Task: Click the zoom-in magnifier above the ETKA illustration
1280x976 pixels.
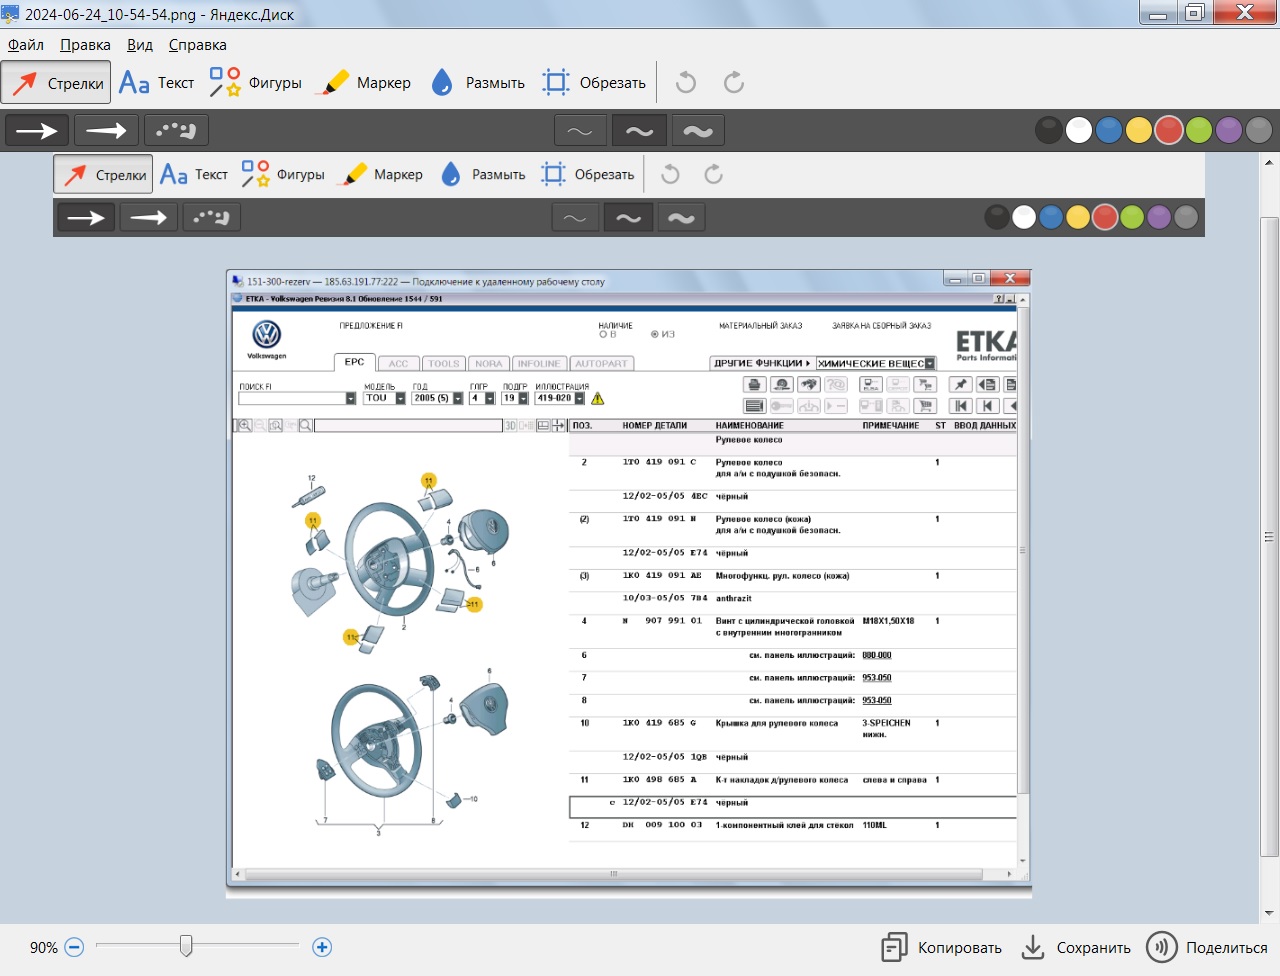Action: [x=245, y=425]
